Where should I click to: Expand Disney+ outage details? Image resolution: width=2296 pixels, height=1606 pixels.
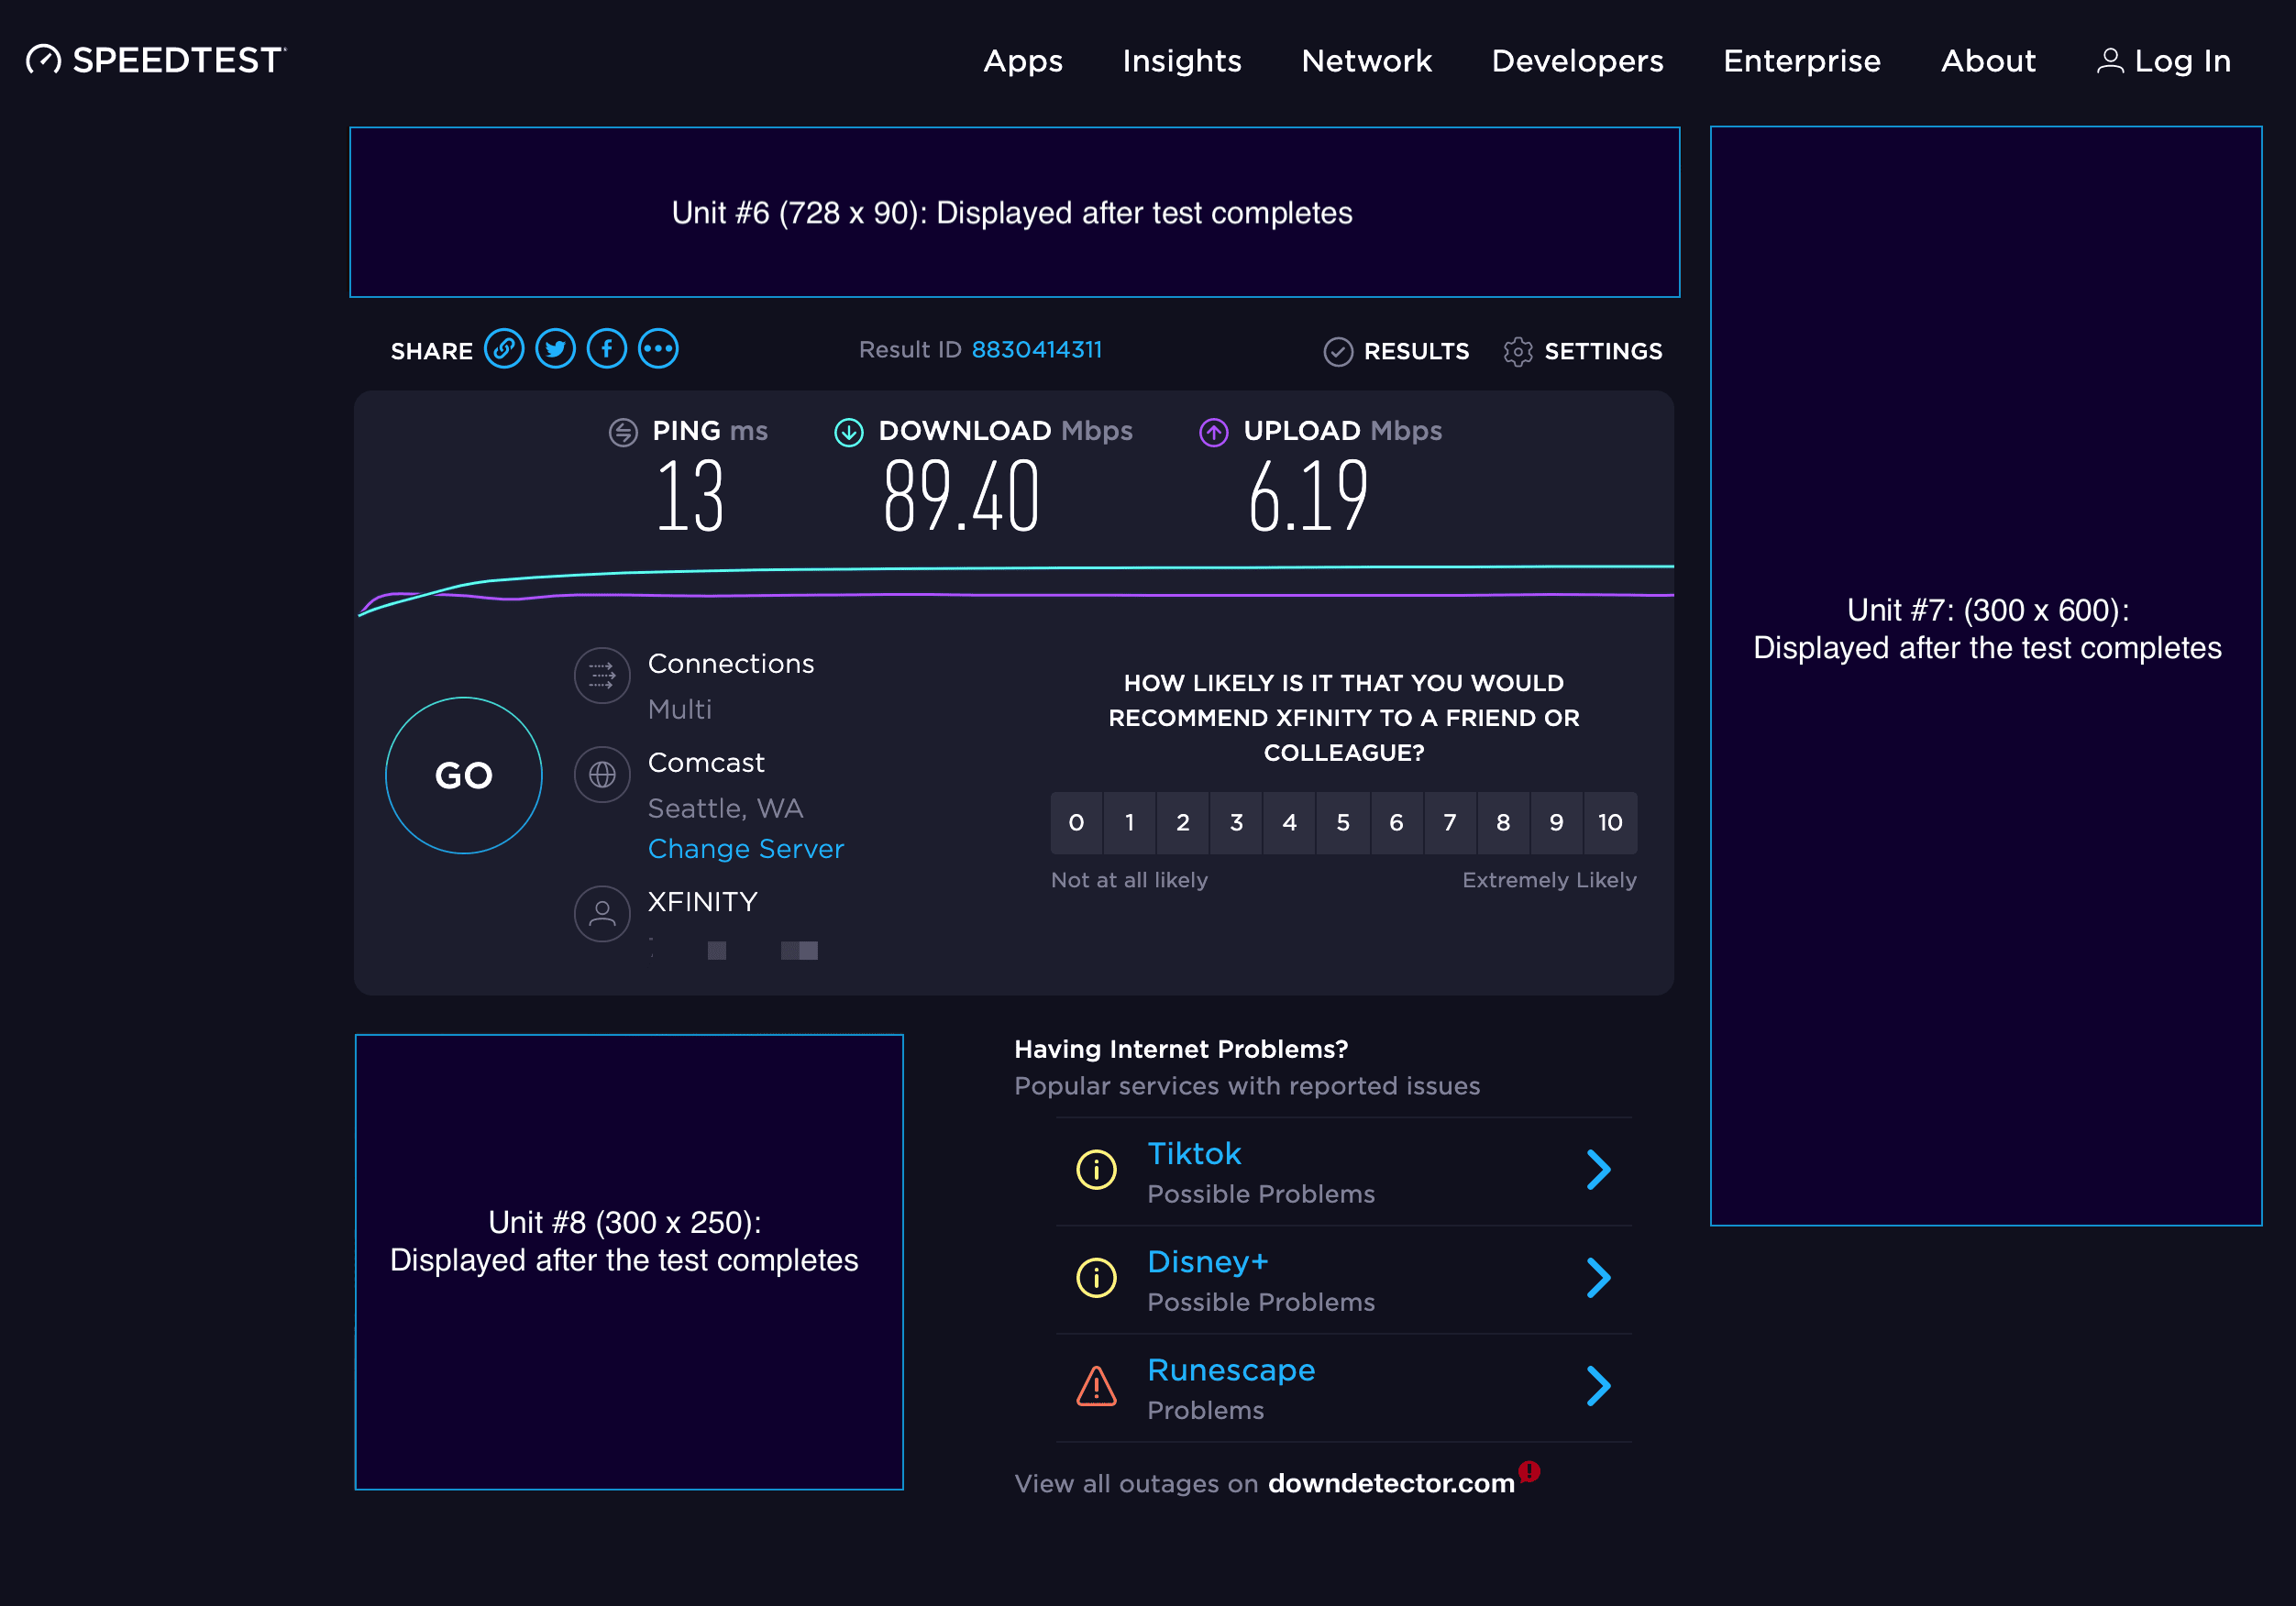(1597, 1277)
